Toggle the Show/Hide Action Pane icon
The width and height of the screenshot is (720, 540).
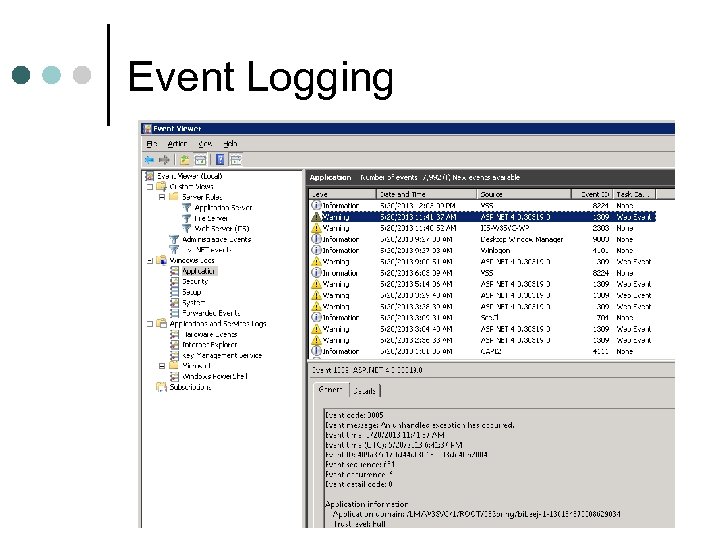(236, 160)
